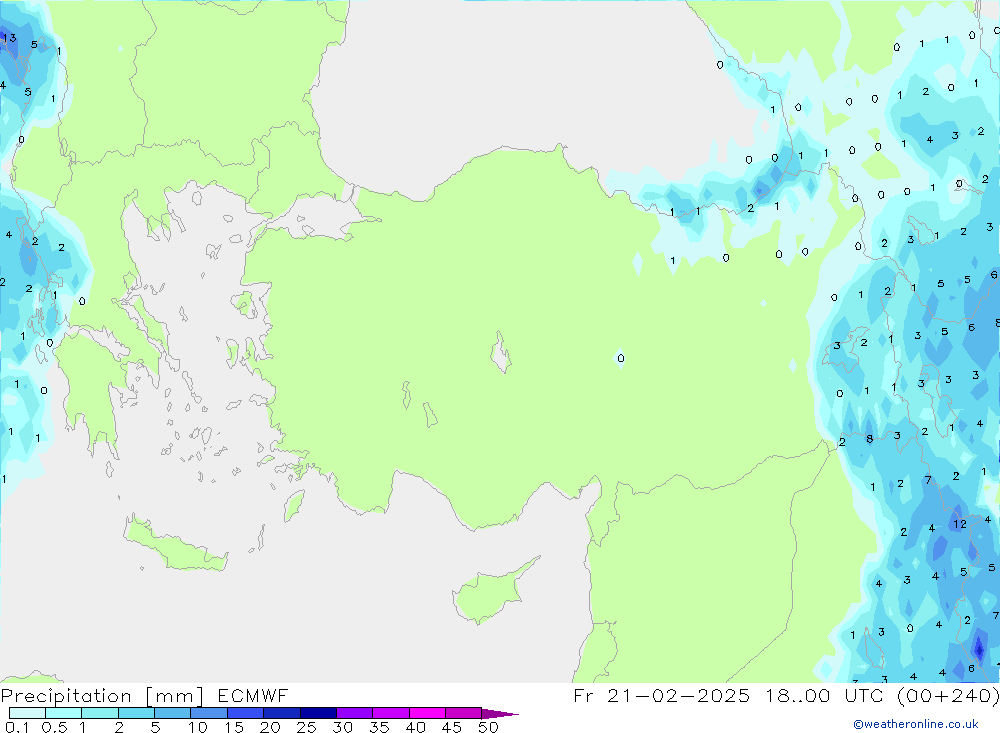This screenshot has height=733, width=1000.
Task: Select the lightest 0.1–0.5 mm legend swatch
Action: (x=27, y=713)
